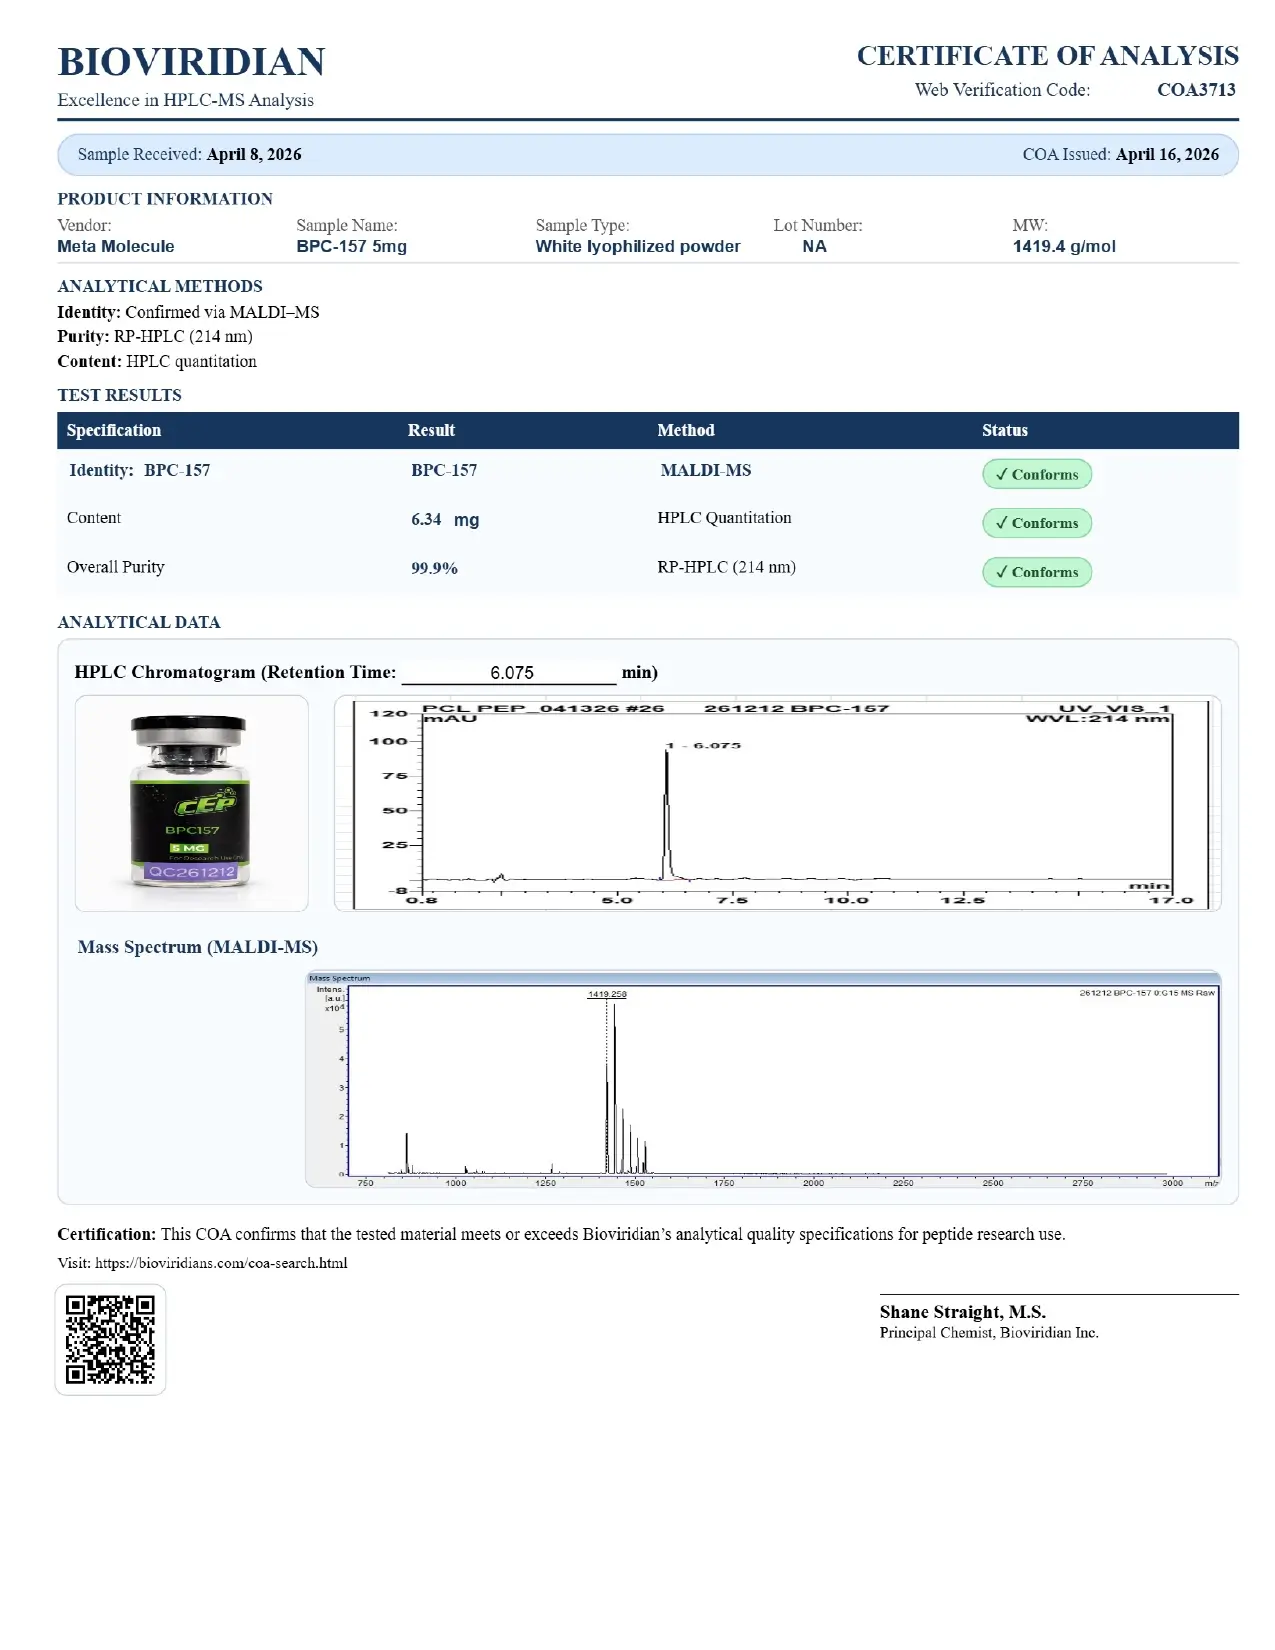Click the MALDI-MS method cell
Image resolution: width=1275 pixels, height=1650 pixels.
pyautogui.click(x=706, y=470)
